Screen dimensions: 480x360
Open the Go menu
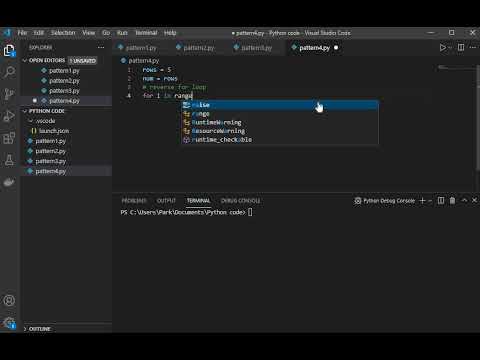[106, 33]
